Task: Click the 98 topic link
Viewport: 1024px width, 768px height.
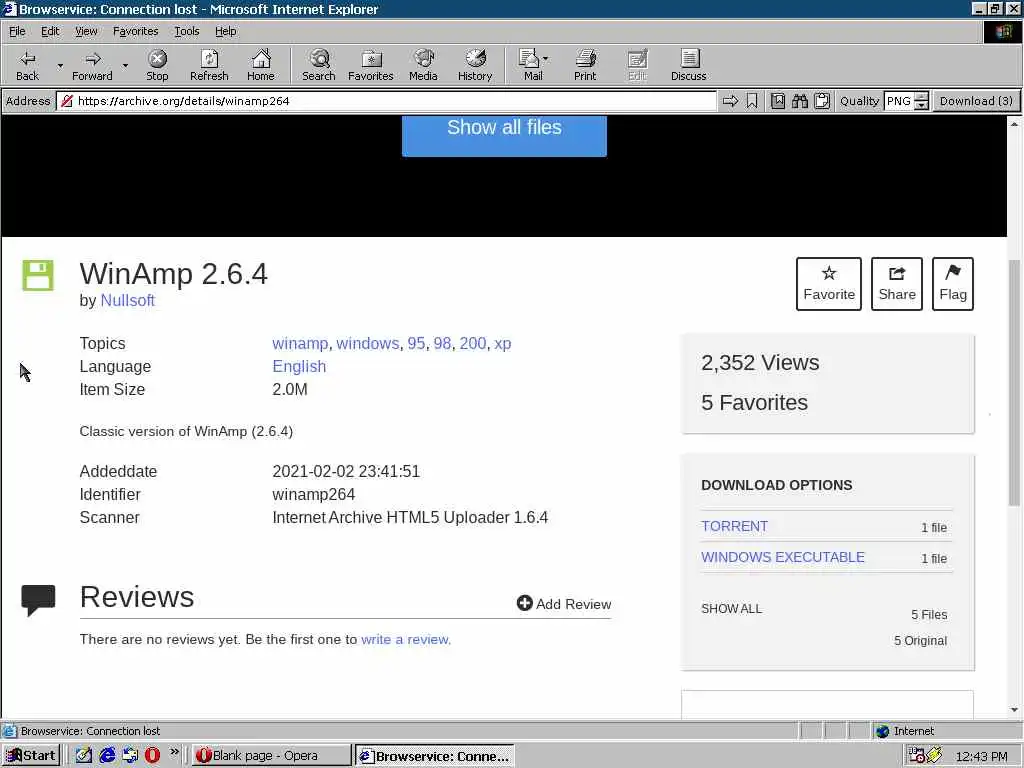Action: click(442, 344)
